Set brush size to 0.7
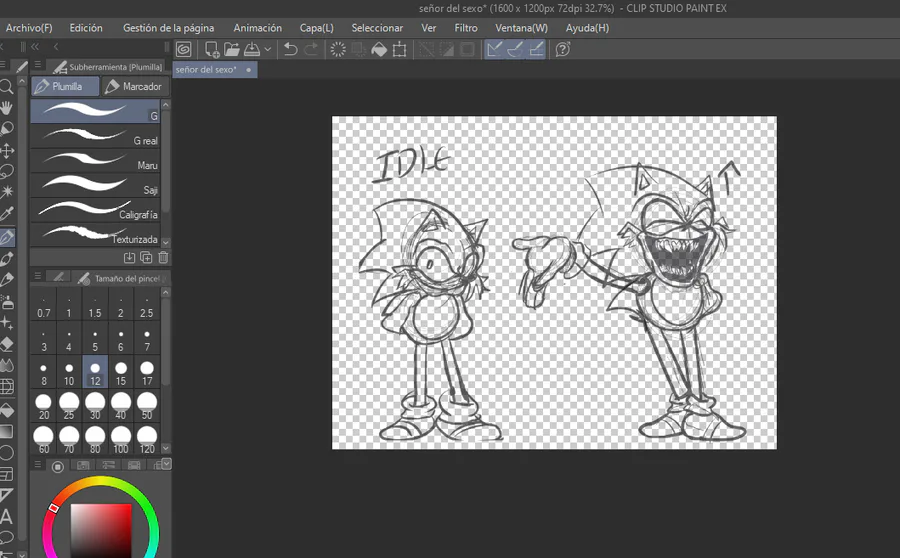 click(44, 306)
